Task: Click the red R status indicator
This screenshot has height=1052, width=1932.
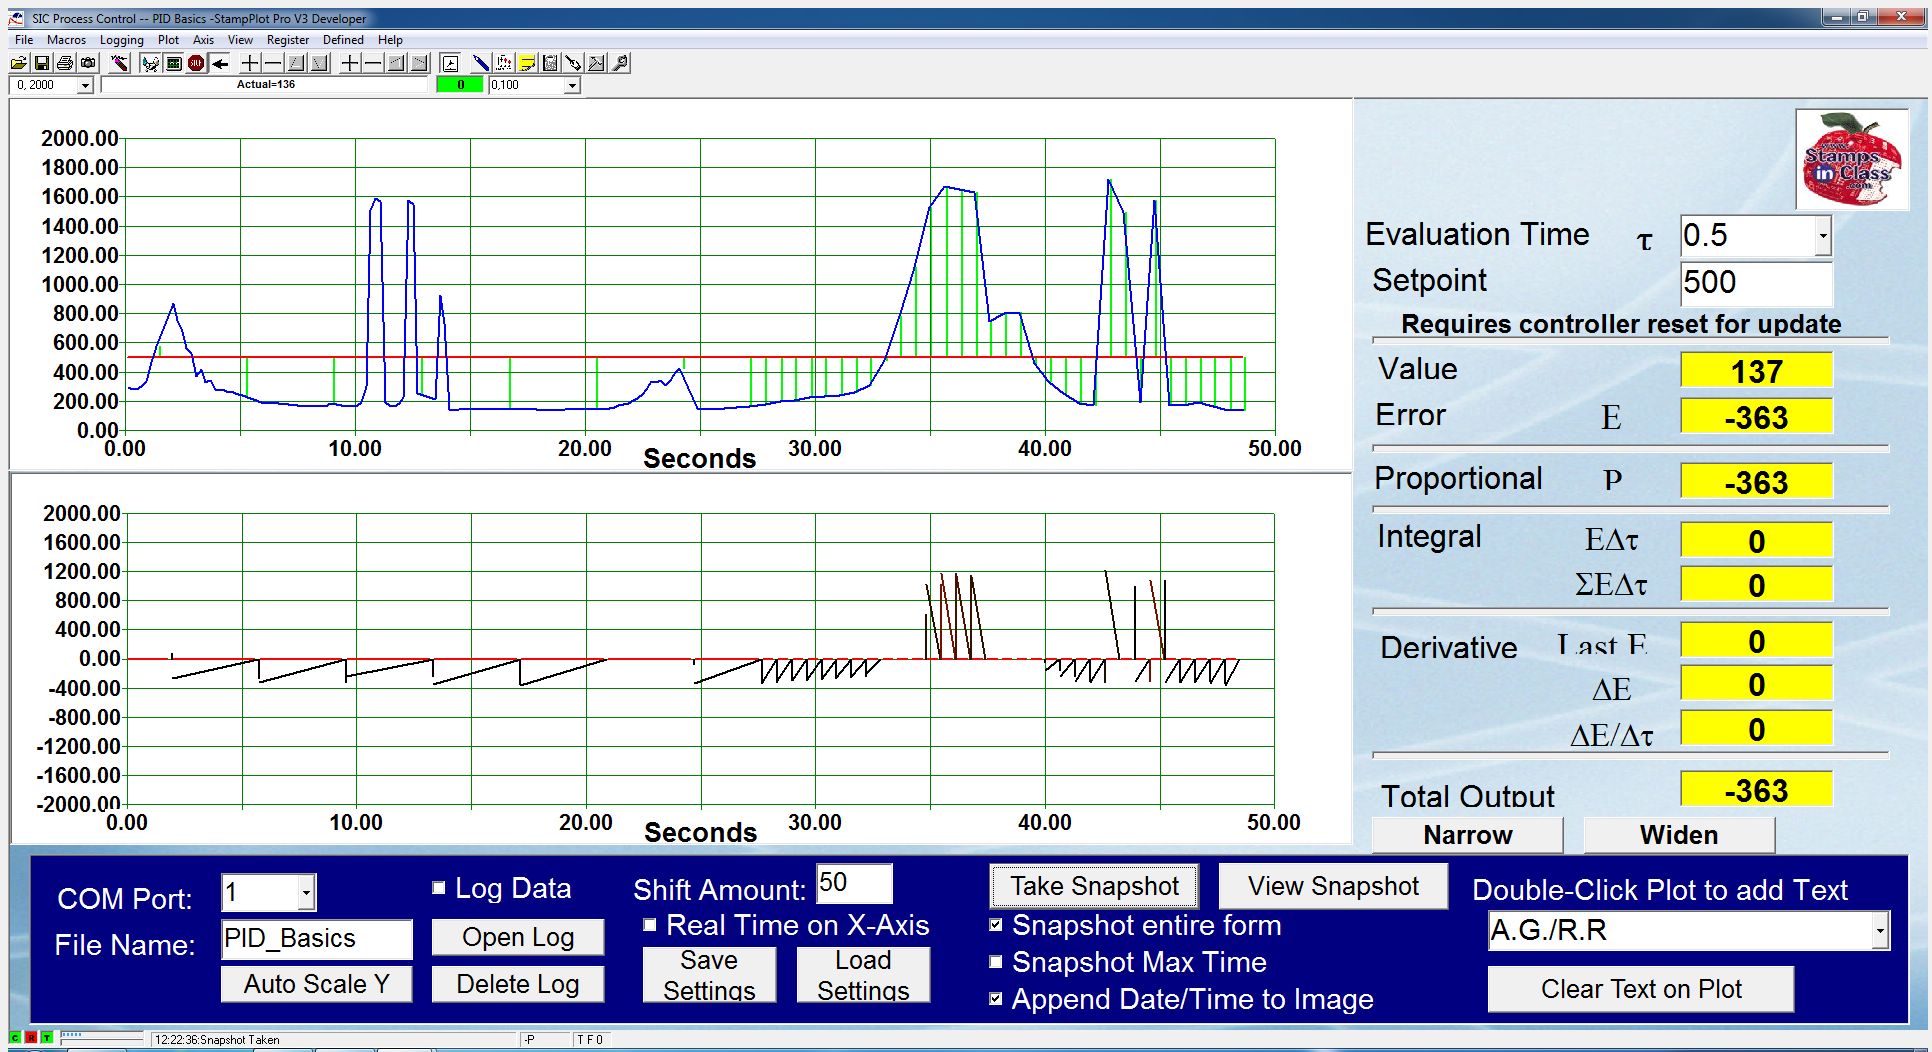Action: pyautogui.click(x=31, y=1038)
